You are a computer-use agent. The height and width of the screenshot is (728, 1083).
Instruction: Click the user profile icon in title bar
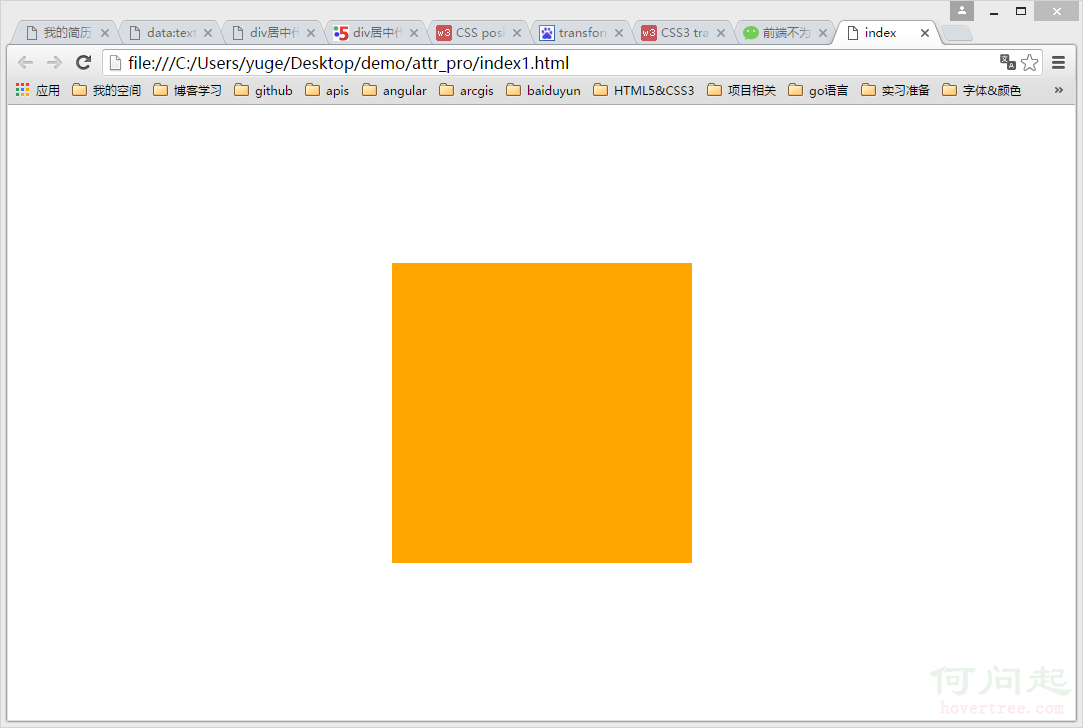click(962, 11)
